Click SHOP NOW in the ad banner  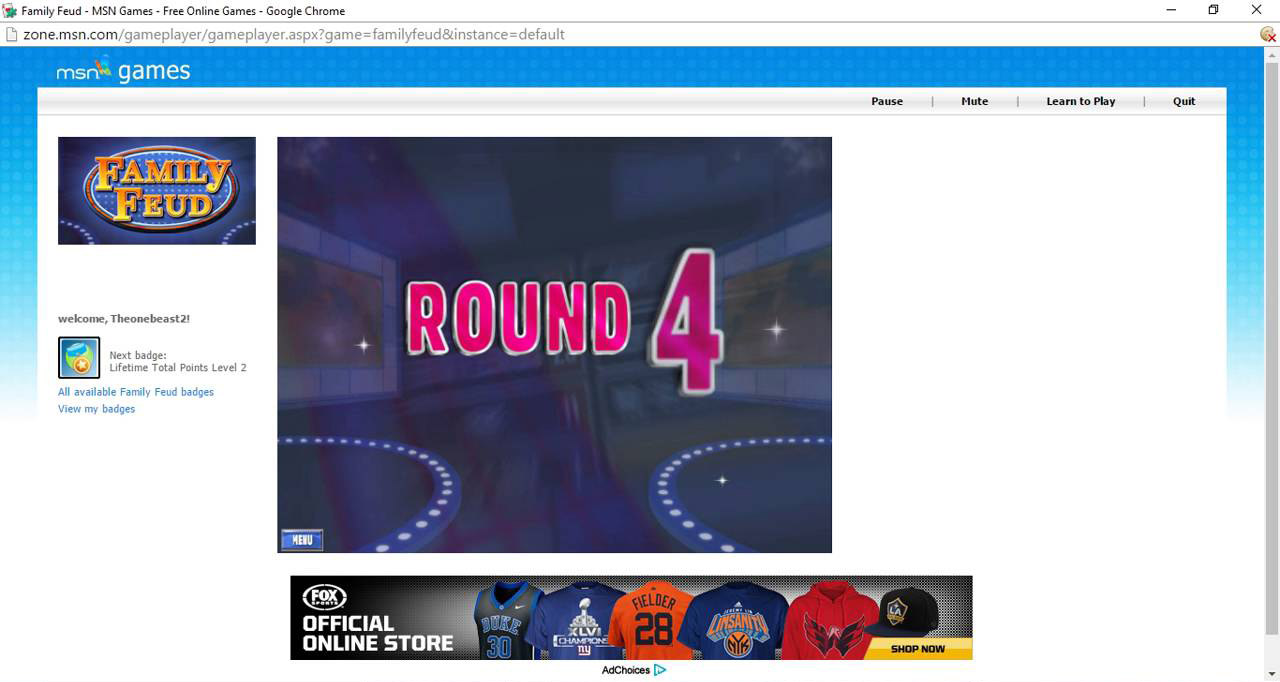tap(917, 649)
